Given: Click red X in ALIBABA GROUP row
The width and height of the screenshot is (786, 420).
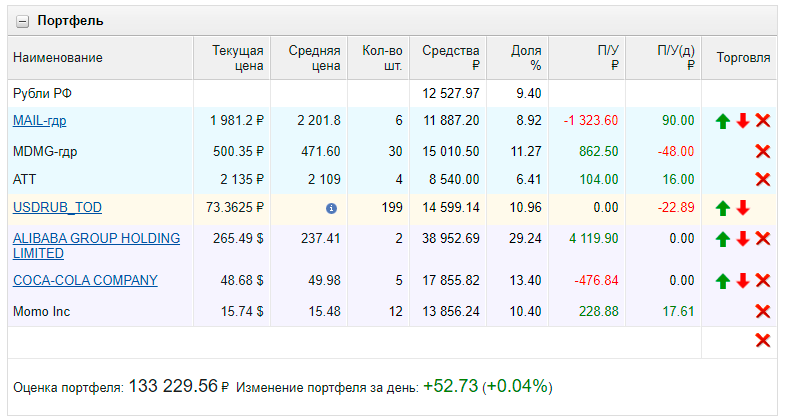Looking at the screenshot, I should (762, 239).
